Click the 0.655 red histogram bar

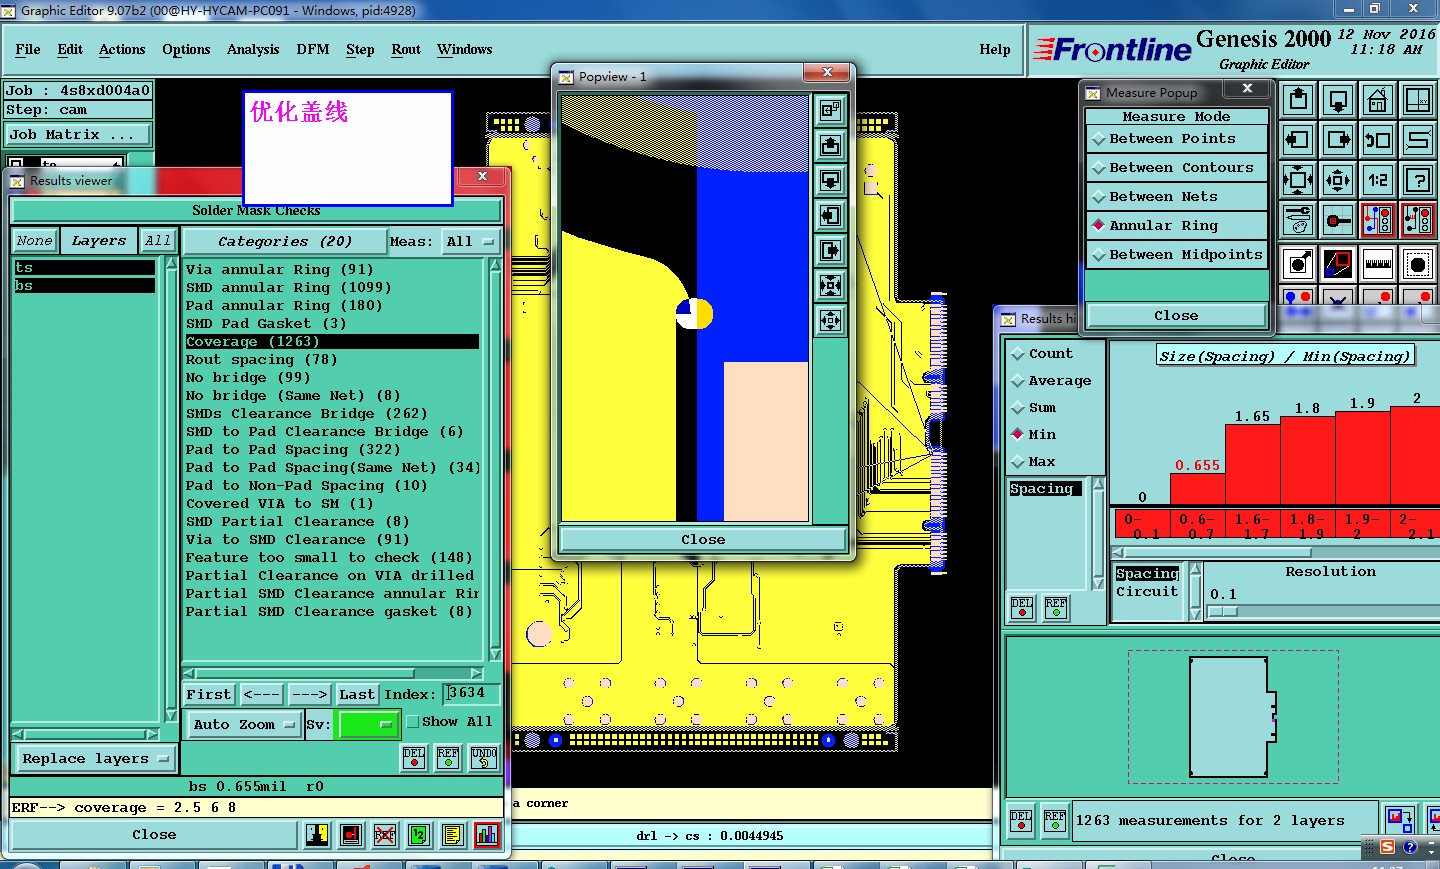(1197, 489)
